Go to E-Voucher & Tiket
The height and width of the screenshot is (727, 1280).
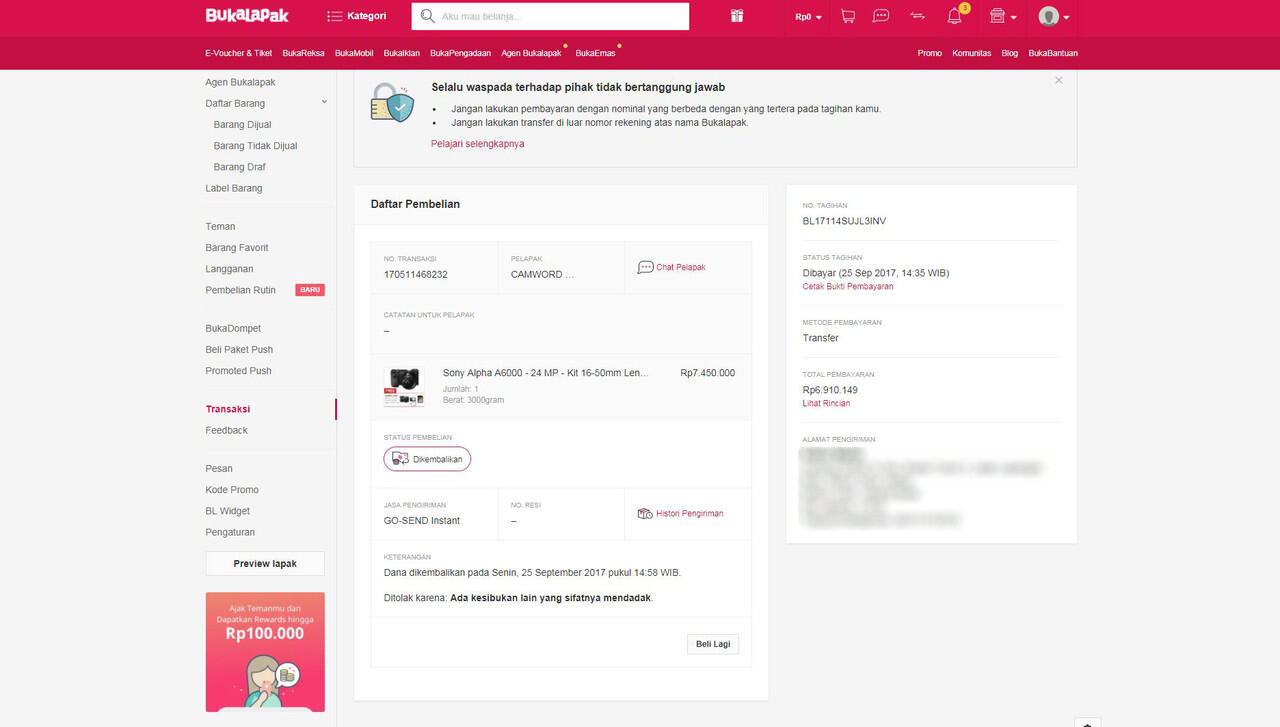pyautogui.click(x=239, y=53)
